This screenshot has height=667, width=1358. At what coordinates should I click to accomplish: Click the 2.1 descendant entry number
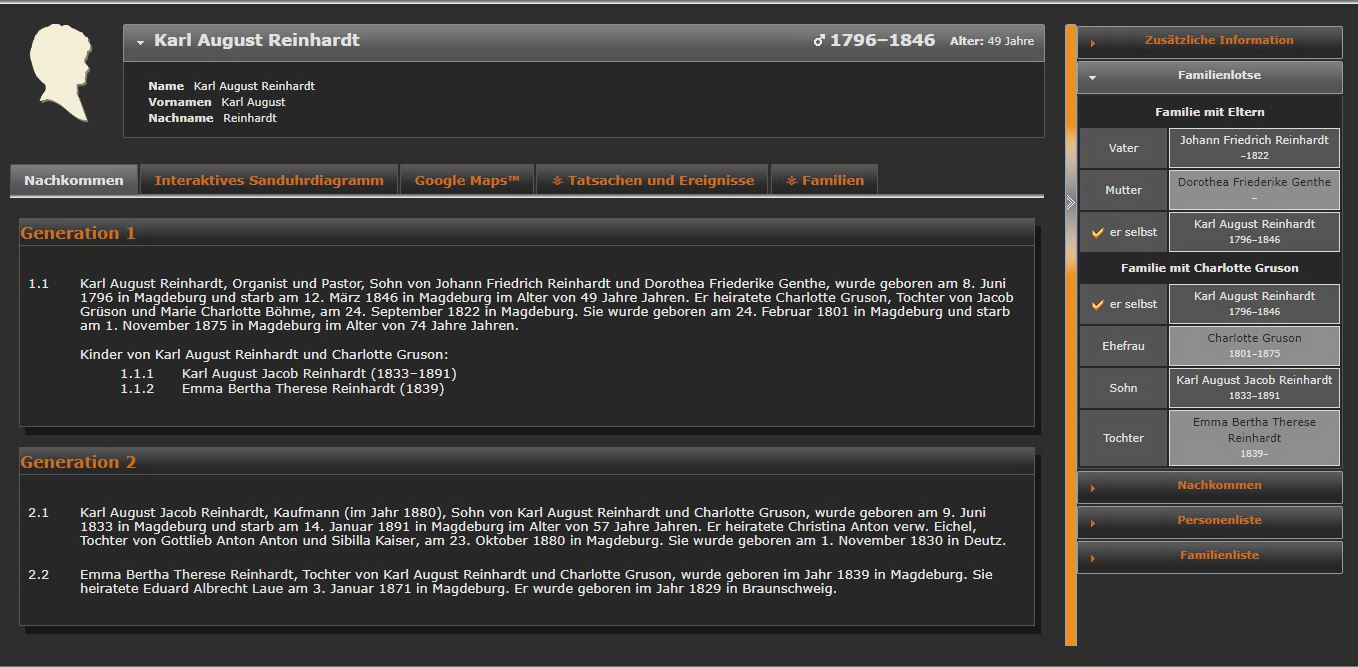coord(38,513)
